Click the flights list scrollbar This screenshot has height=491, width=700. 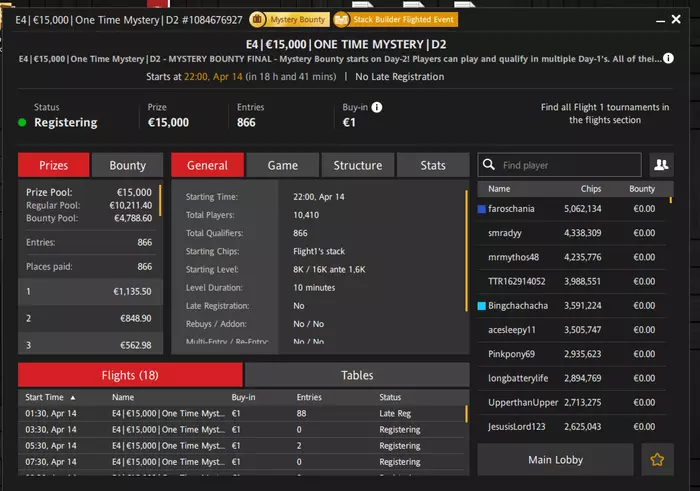(x=467, y=414)
